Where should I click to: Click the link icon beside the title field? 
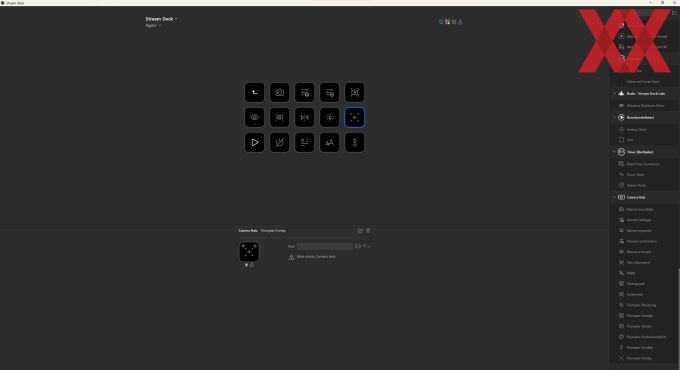(x=358, y=246)
